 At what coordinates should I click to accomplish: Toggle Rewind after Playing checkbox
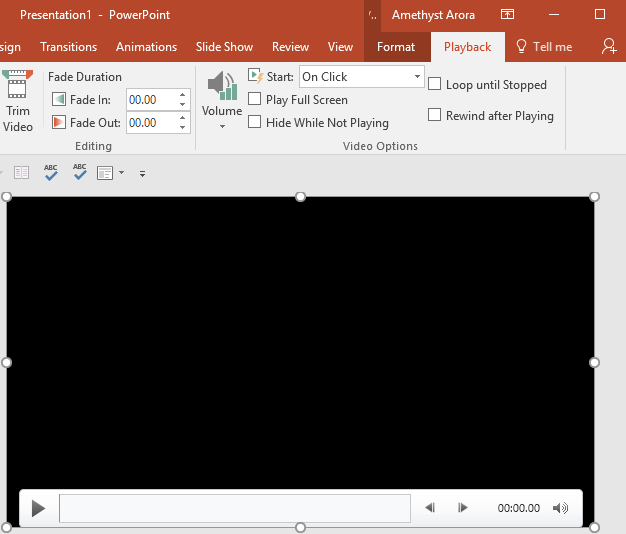434,115
